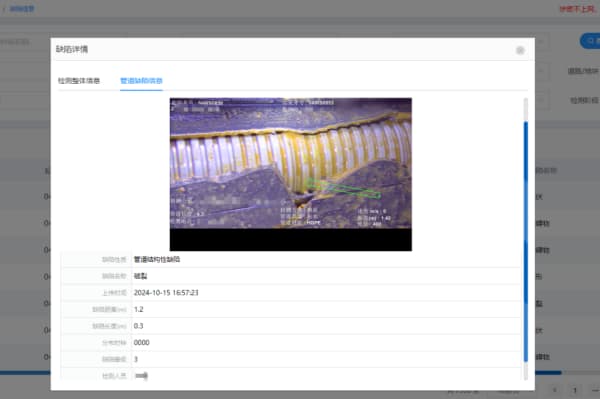Screen dimensions: 600x399
Task: Select the 管道缺陷信息 tab
Action: tap(141, 81)
